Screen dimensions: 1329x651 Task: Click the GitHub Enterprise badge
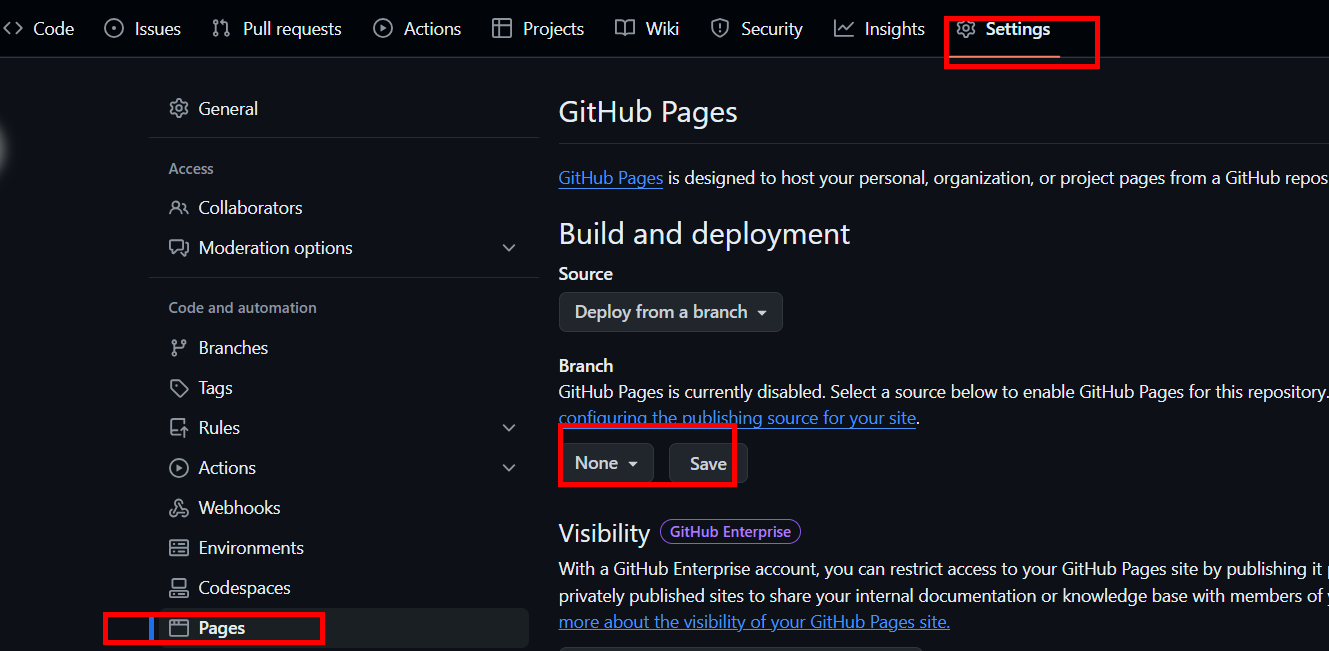click(x=730, y=532)
